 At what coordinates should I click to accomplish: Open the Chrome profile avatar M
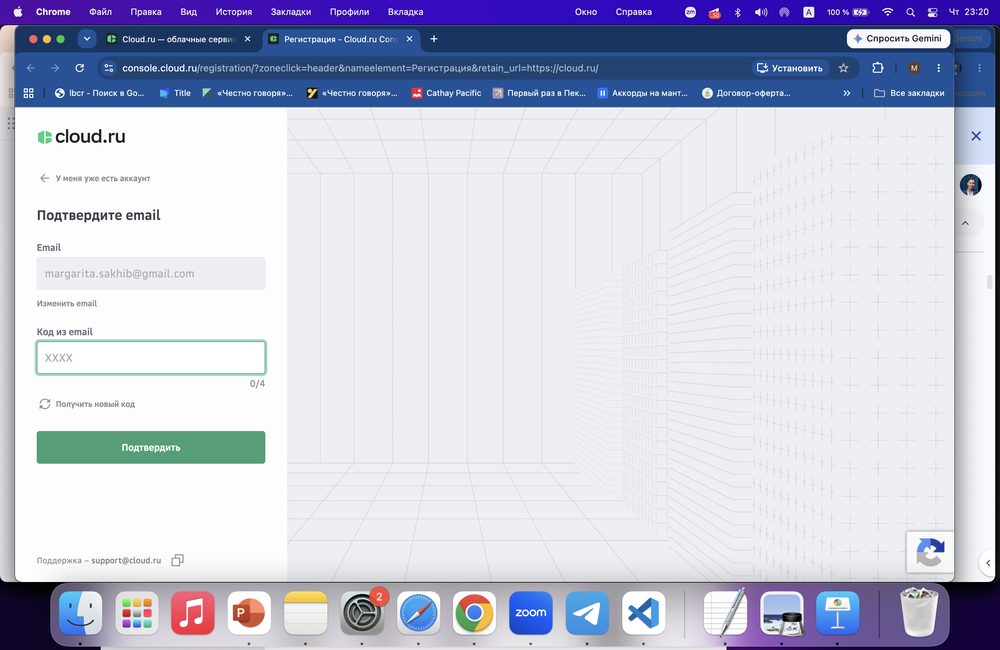[x=914, y=68]
